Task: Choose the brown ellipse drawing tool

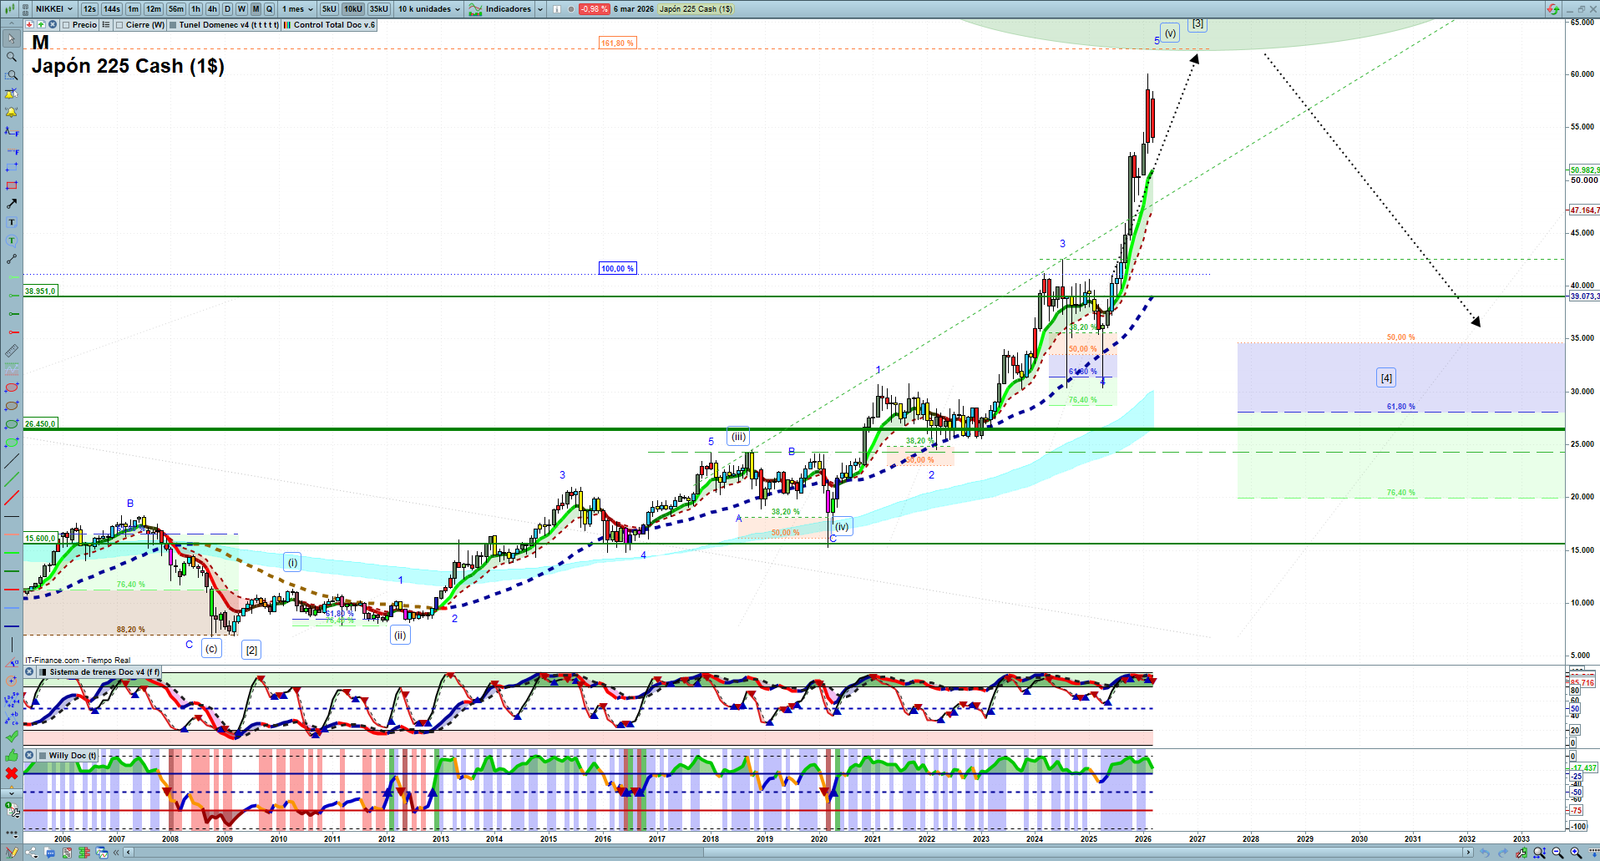Action: point(12,406)
